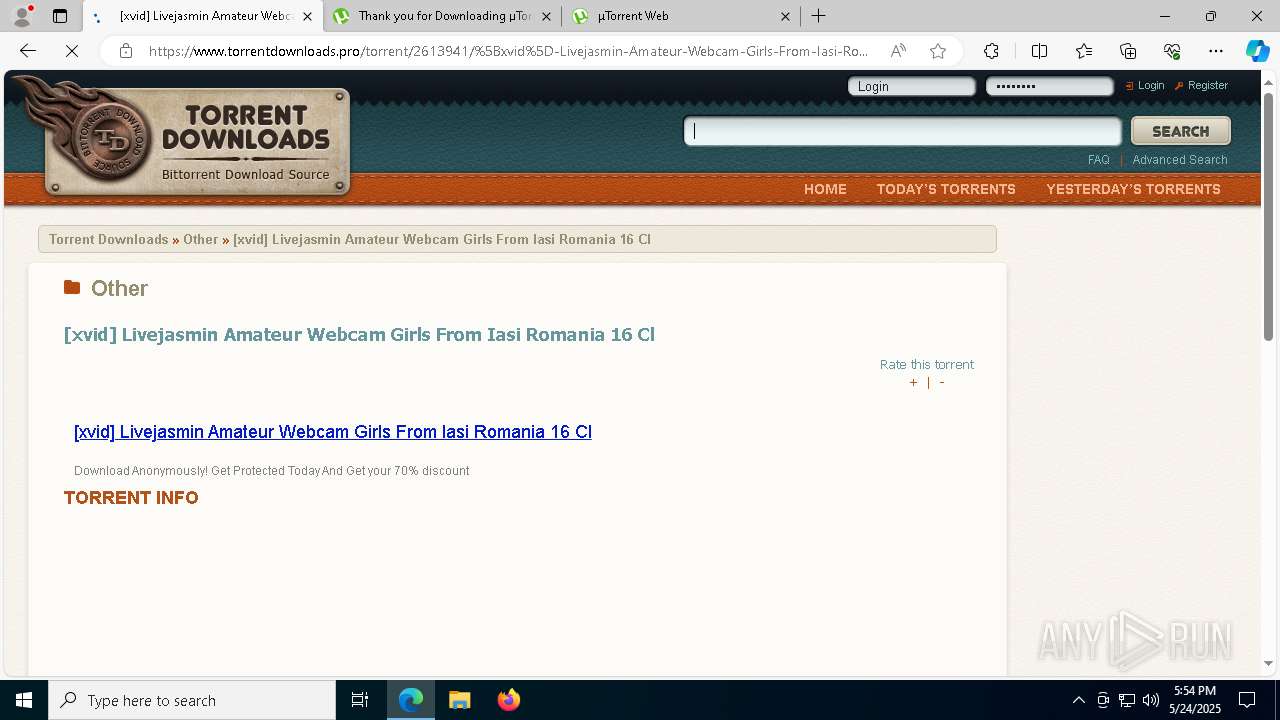Open Edge Settings and more menu
The width and height of the screenshot is (1280, 720).
[1216, 51]
